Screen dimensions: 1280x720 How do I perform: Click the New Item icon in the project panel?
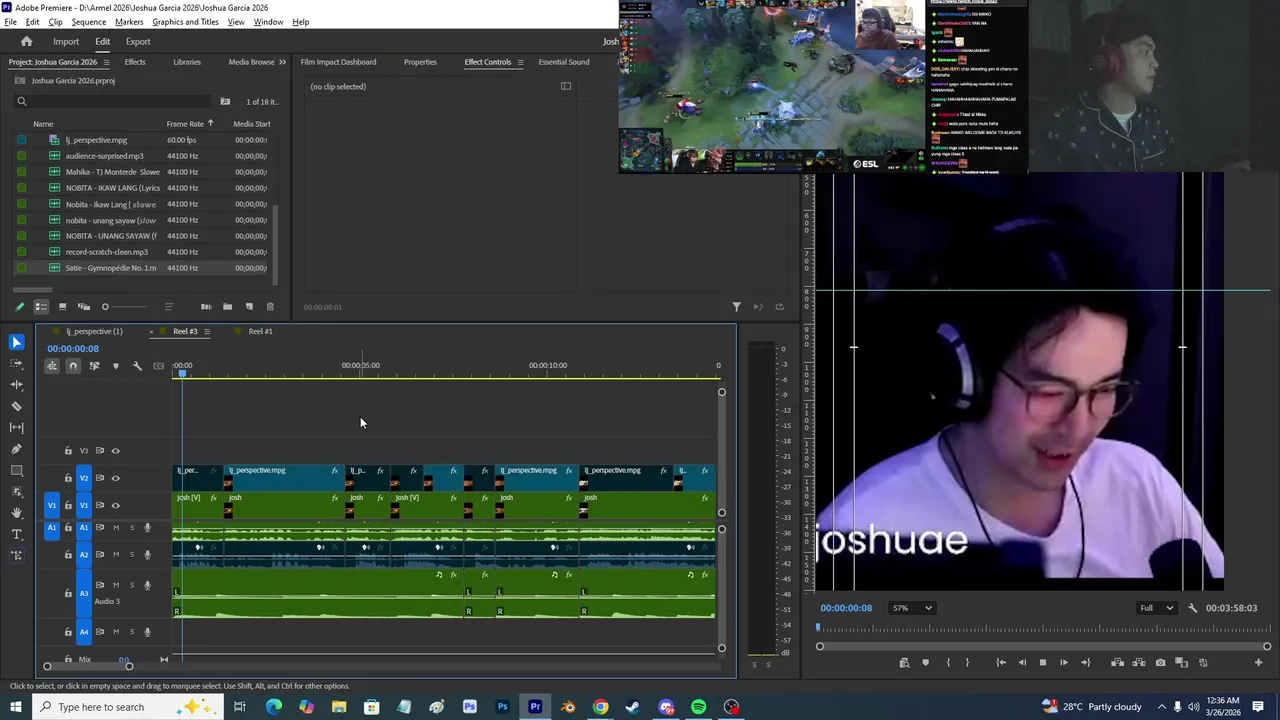tap(249, 307)
